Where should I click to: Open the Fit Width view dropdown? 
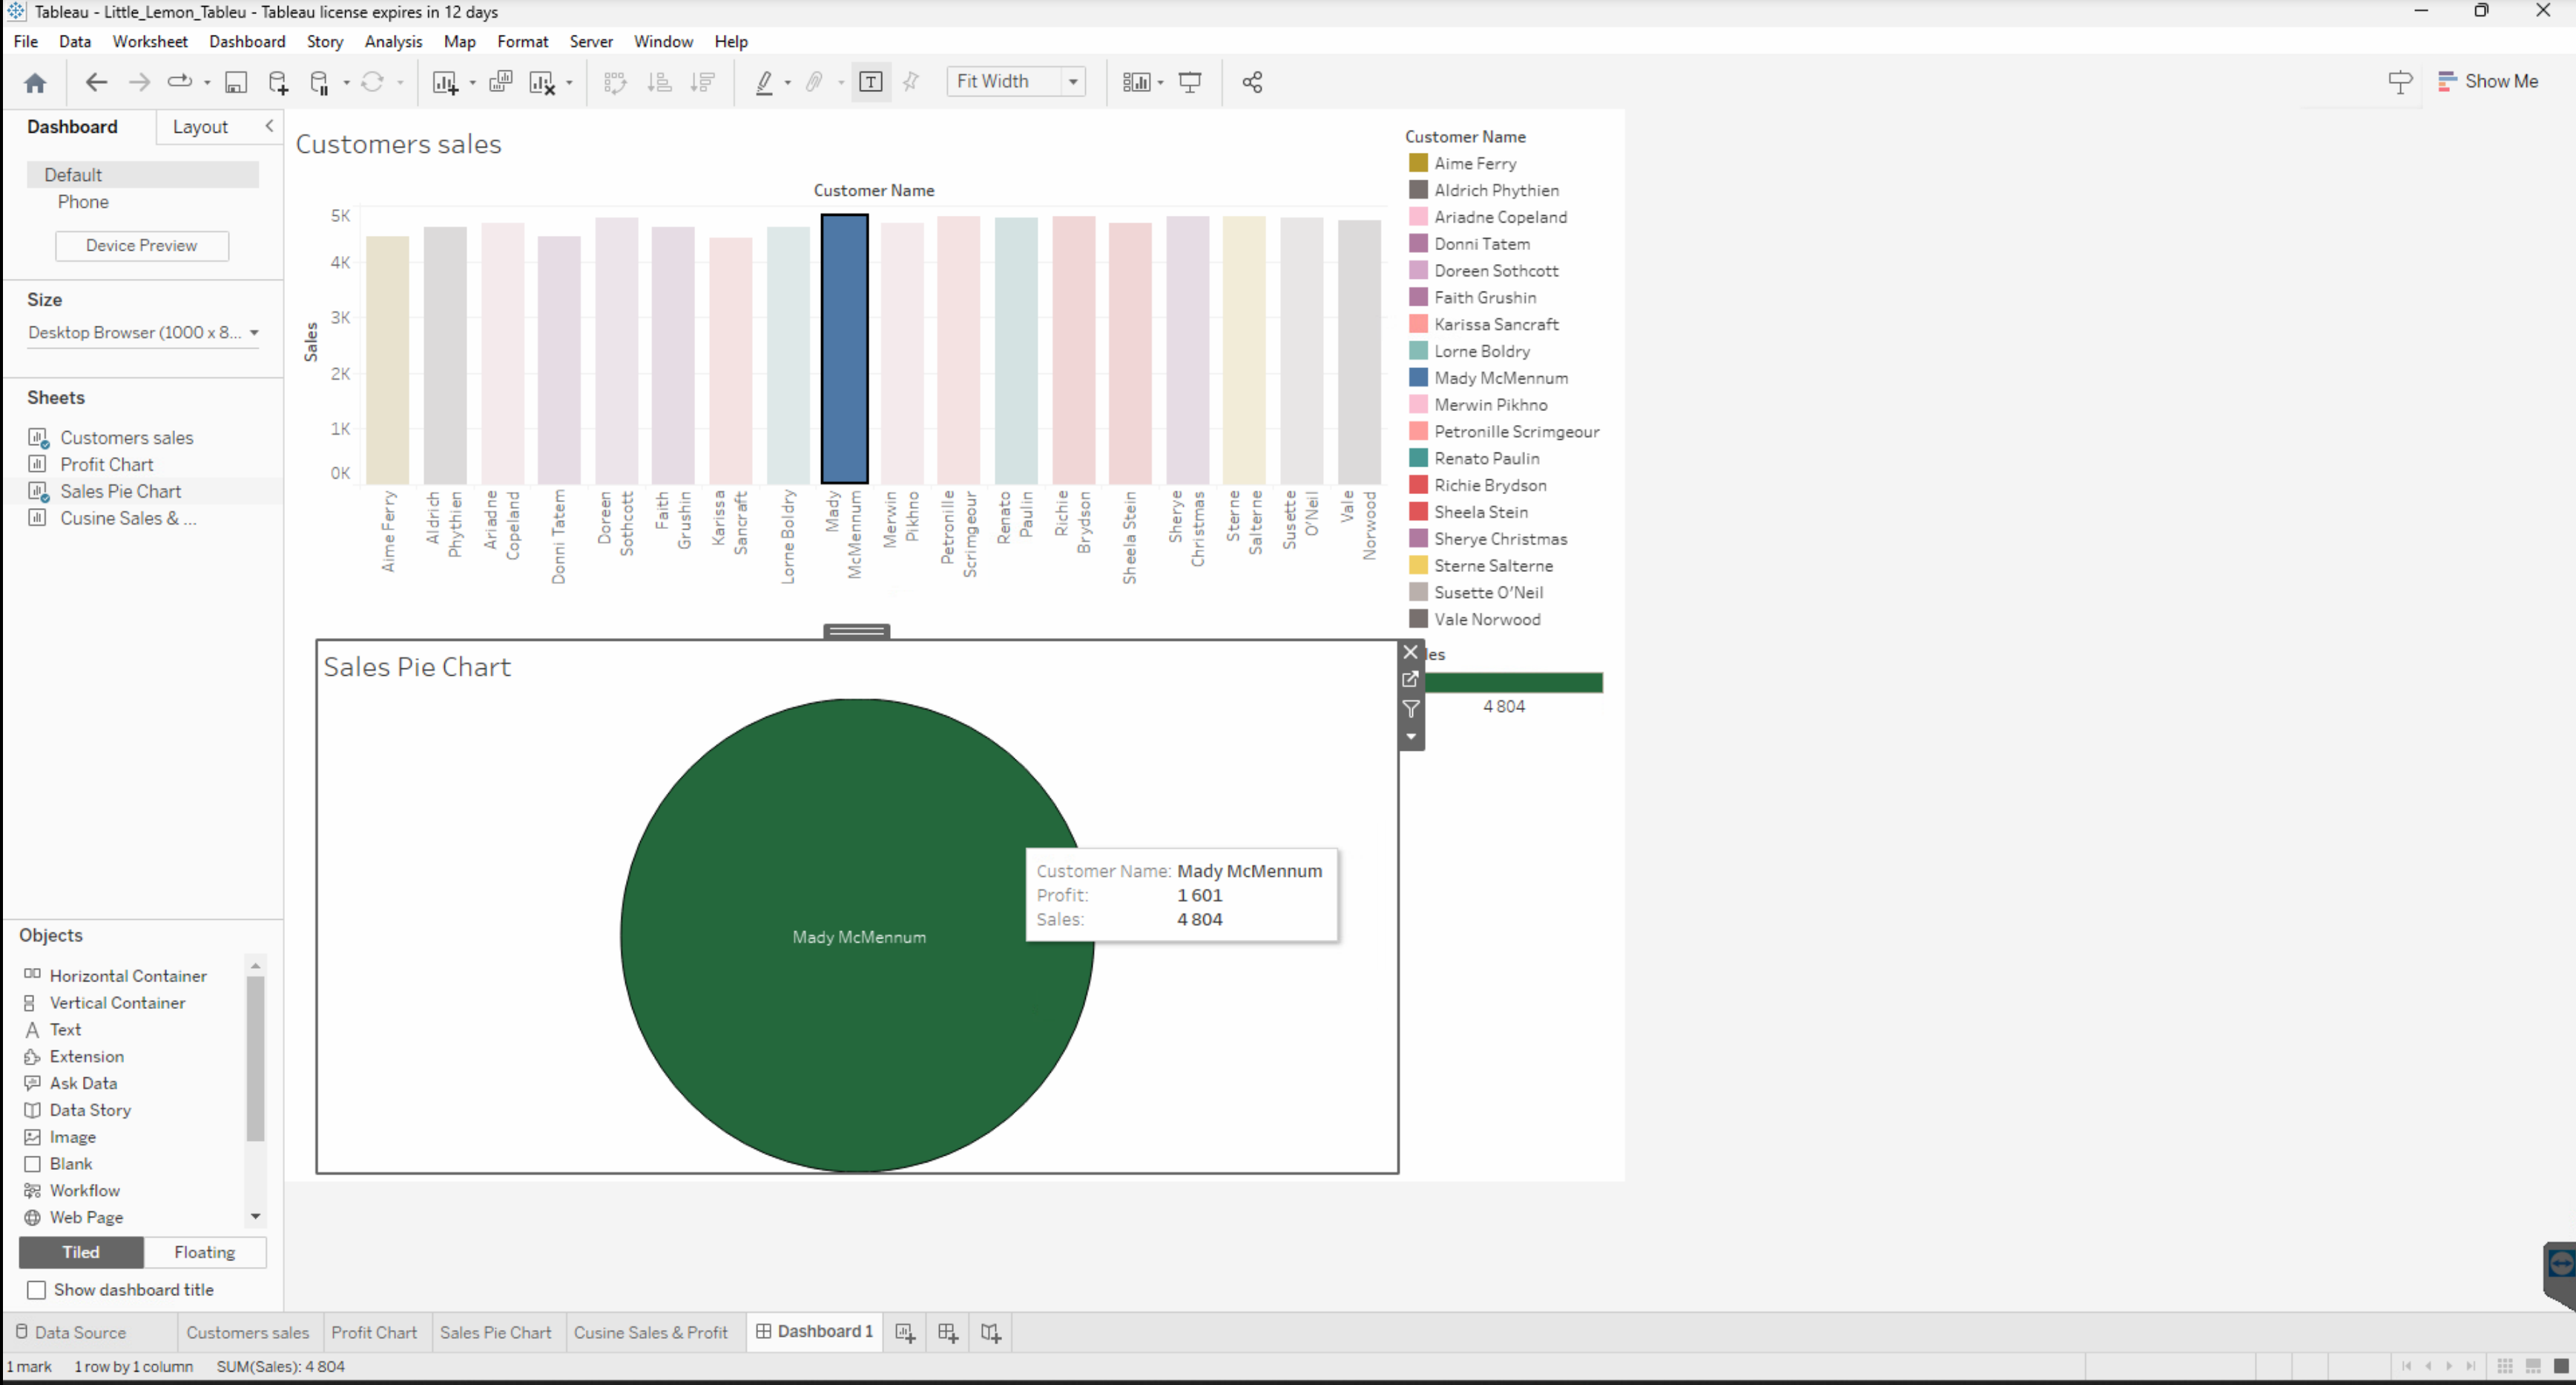[1073, 80]
